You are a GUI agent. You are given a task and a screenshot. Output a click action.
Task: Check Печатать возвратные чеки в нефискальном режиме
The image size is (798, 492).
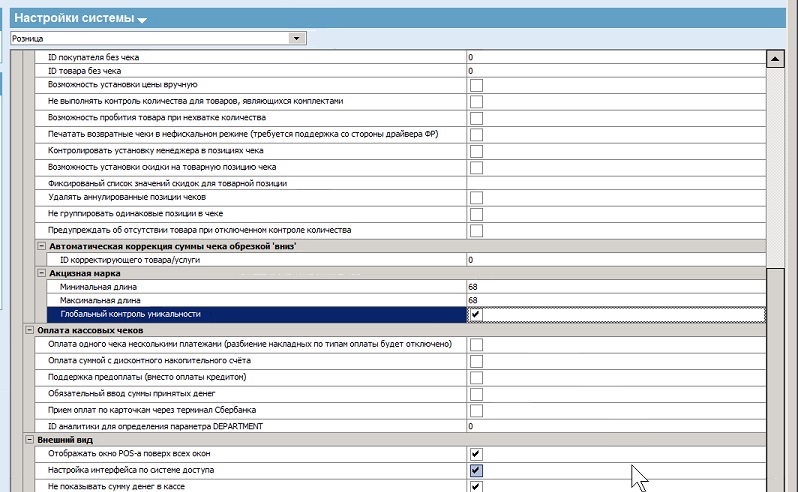(476, 134)
